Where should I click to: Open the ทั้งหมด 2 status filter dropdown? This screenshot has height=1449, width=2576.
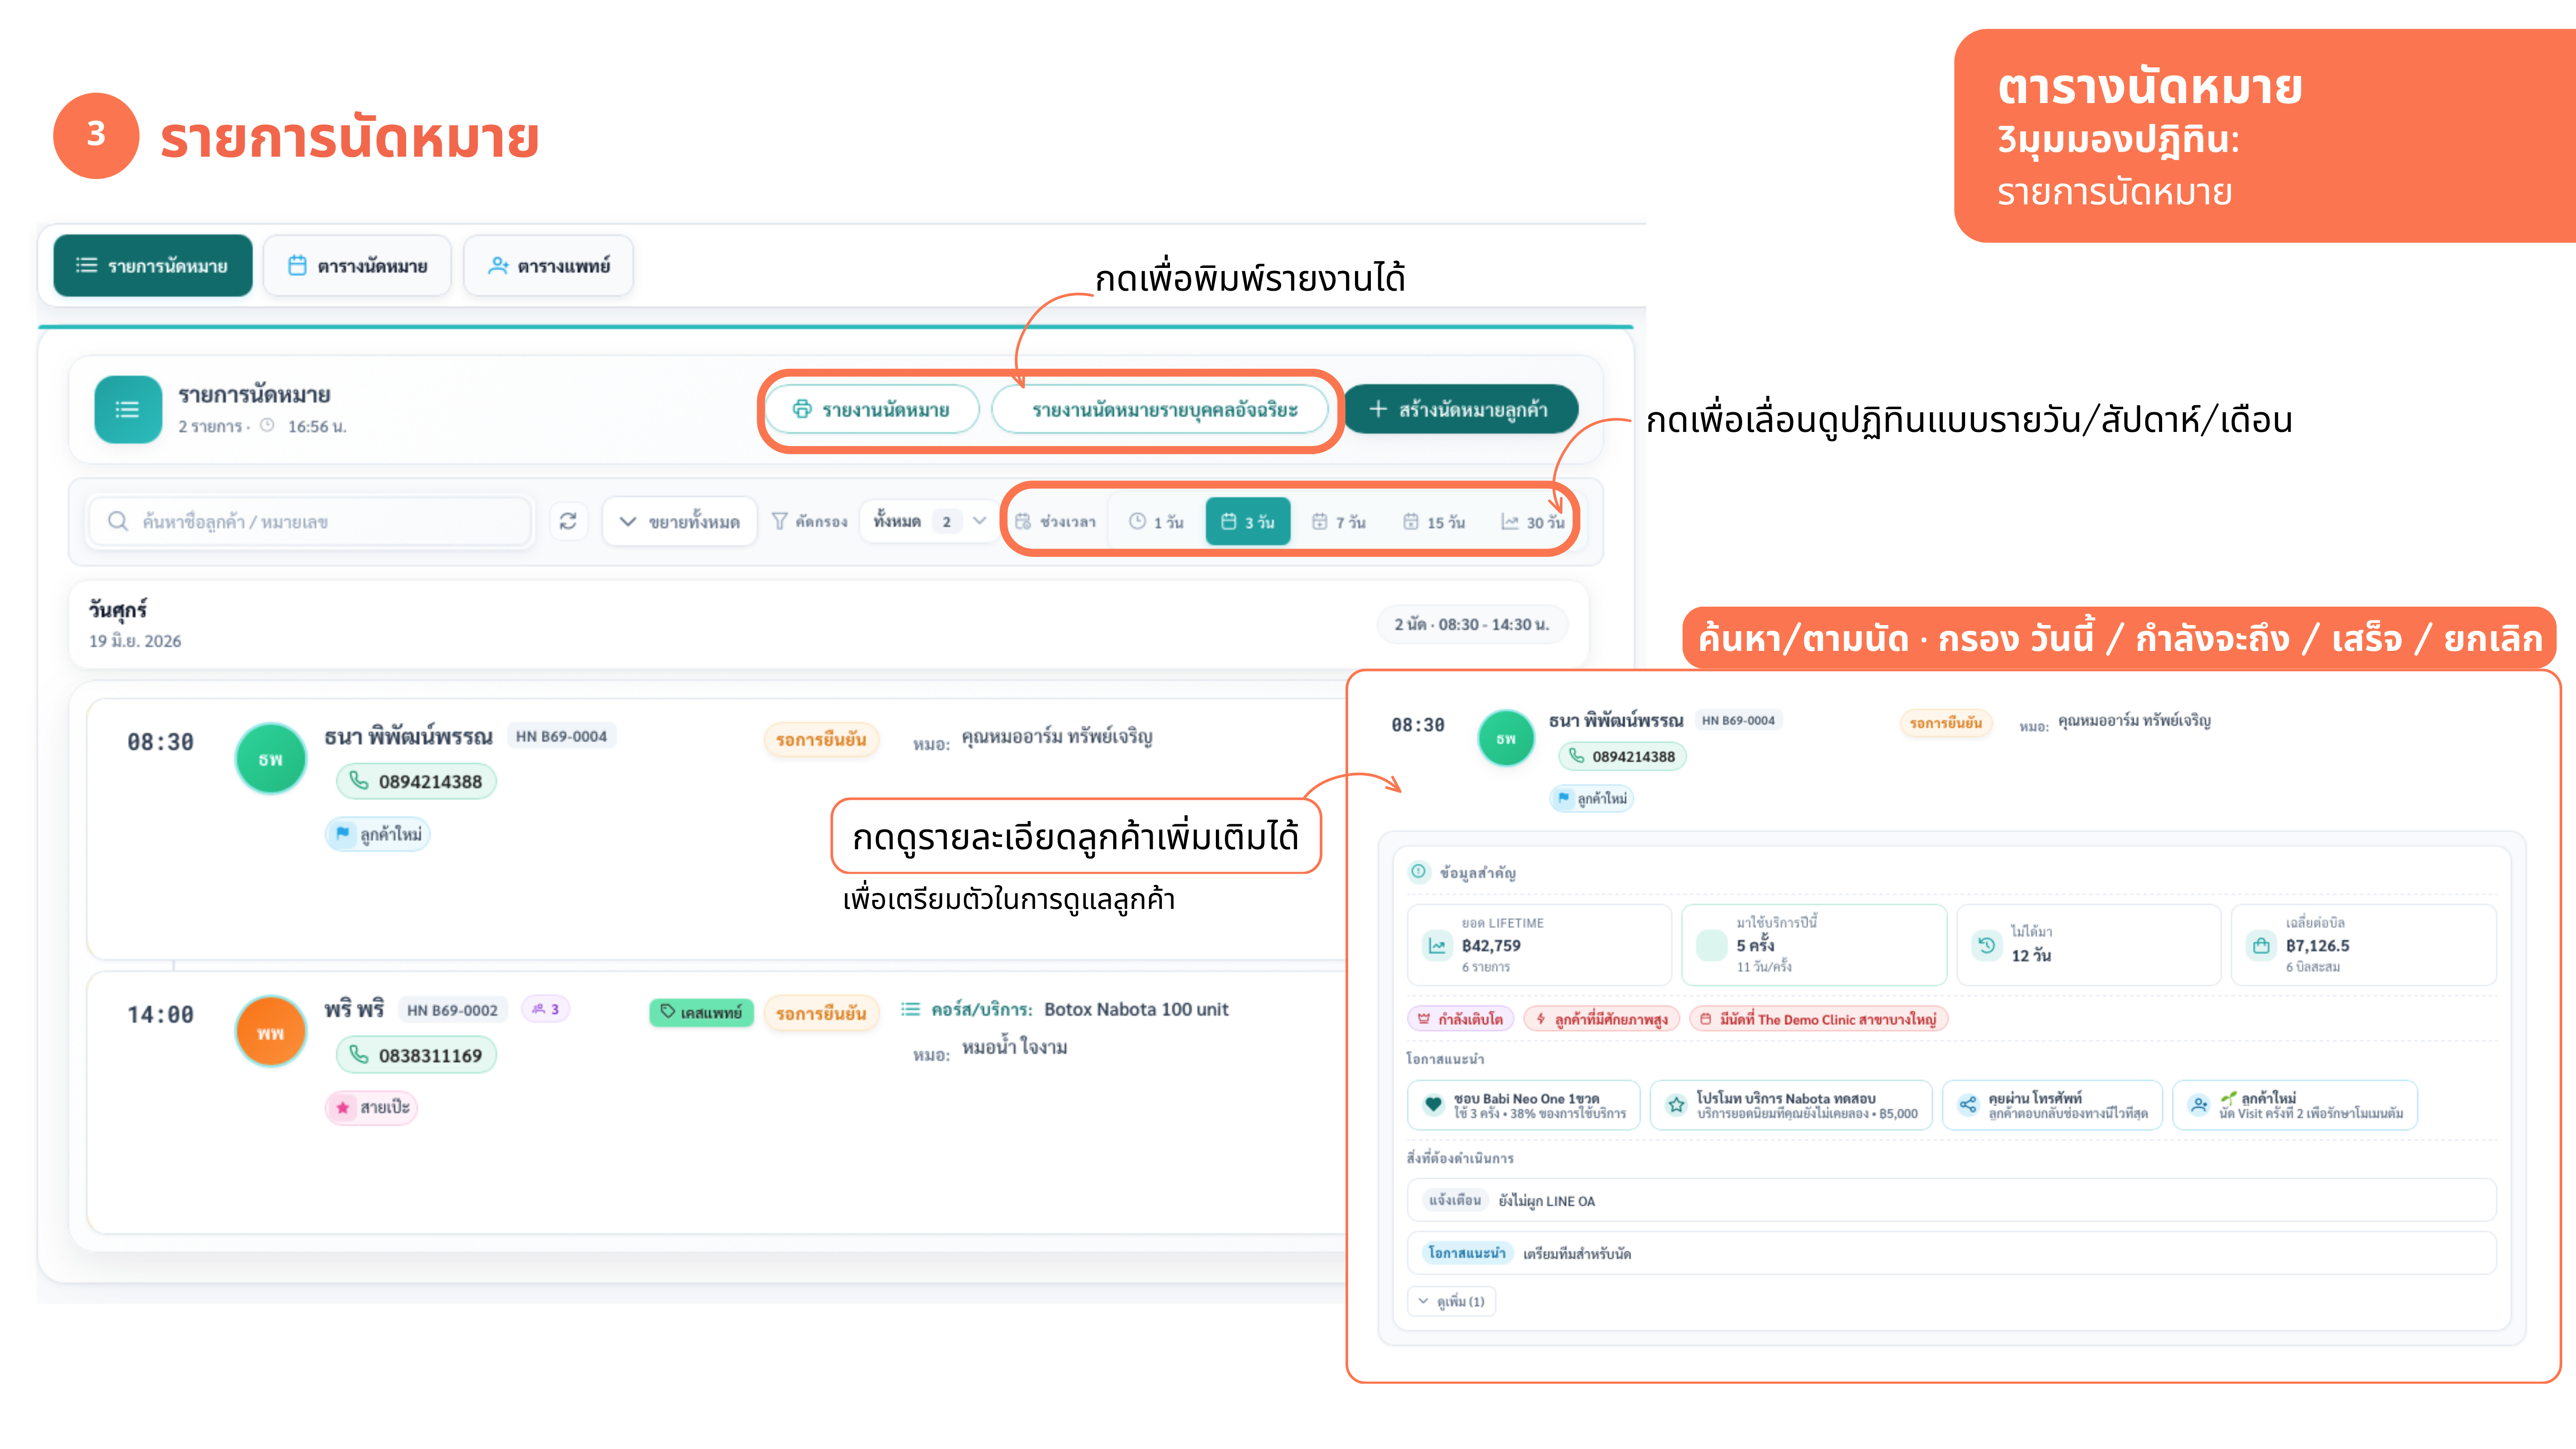pos(929,521)
